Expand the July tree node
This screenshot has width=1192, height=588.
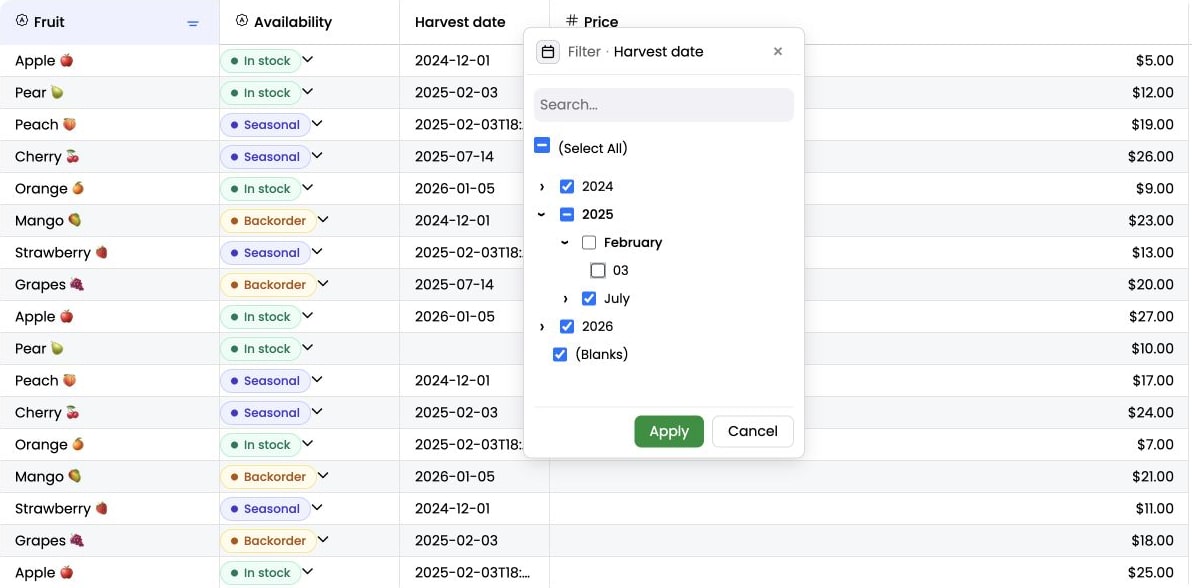tap(565, 299)
